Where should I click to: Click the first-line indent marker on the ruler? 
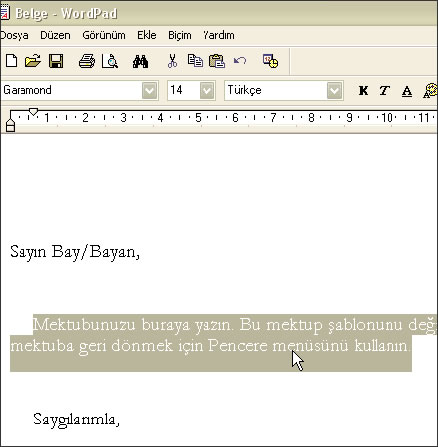click(33, 112)
